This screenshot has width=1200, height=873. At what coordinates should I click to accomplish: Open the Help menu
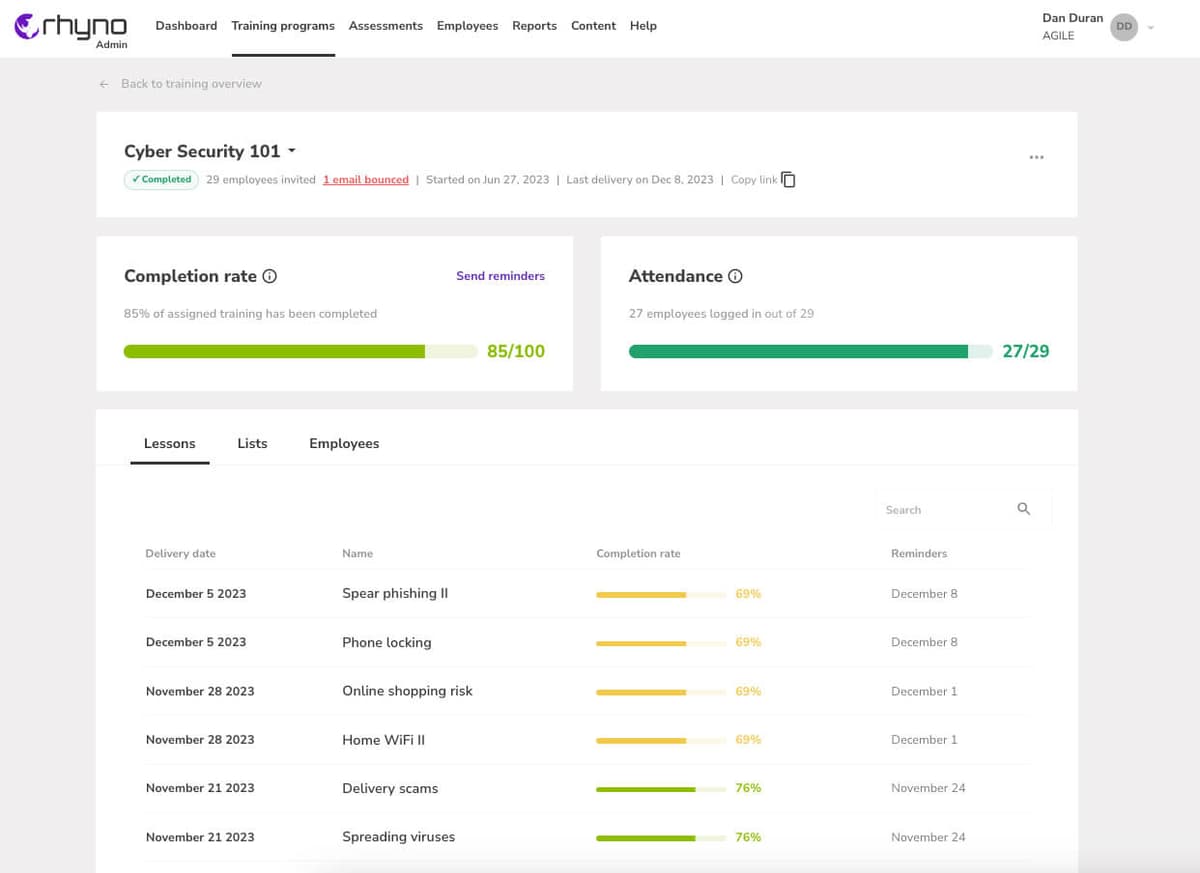coord(643,26)
